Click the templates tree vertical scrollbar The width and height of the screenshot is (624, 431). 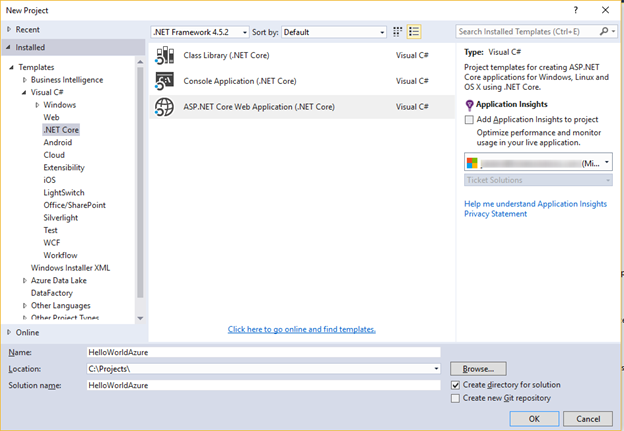[140, 183]
